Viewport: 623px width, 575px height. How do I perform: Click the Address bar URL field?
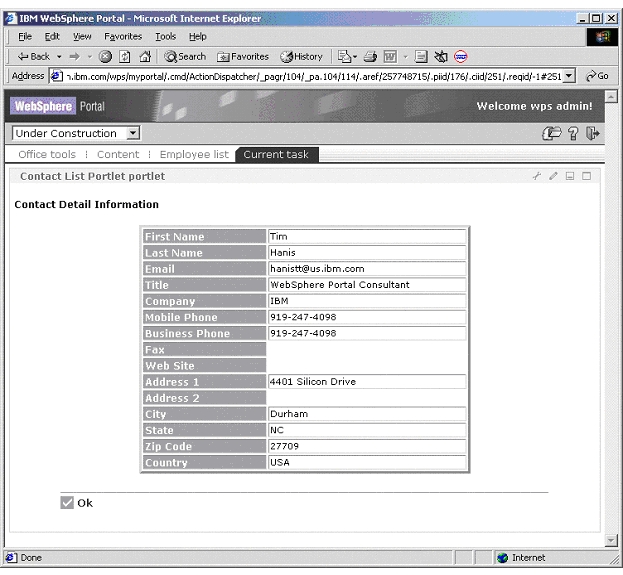pyautogui.click(x=313, y=76)
